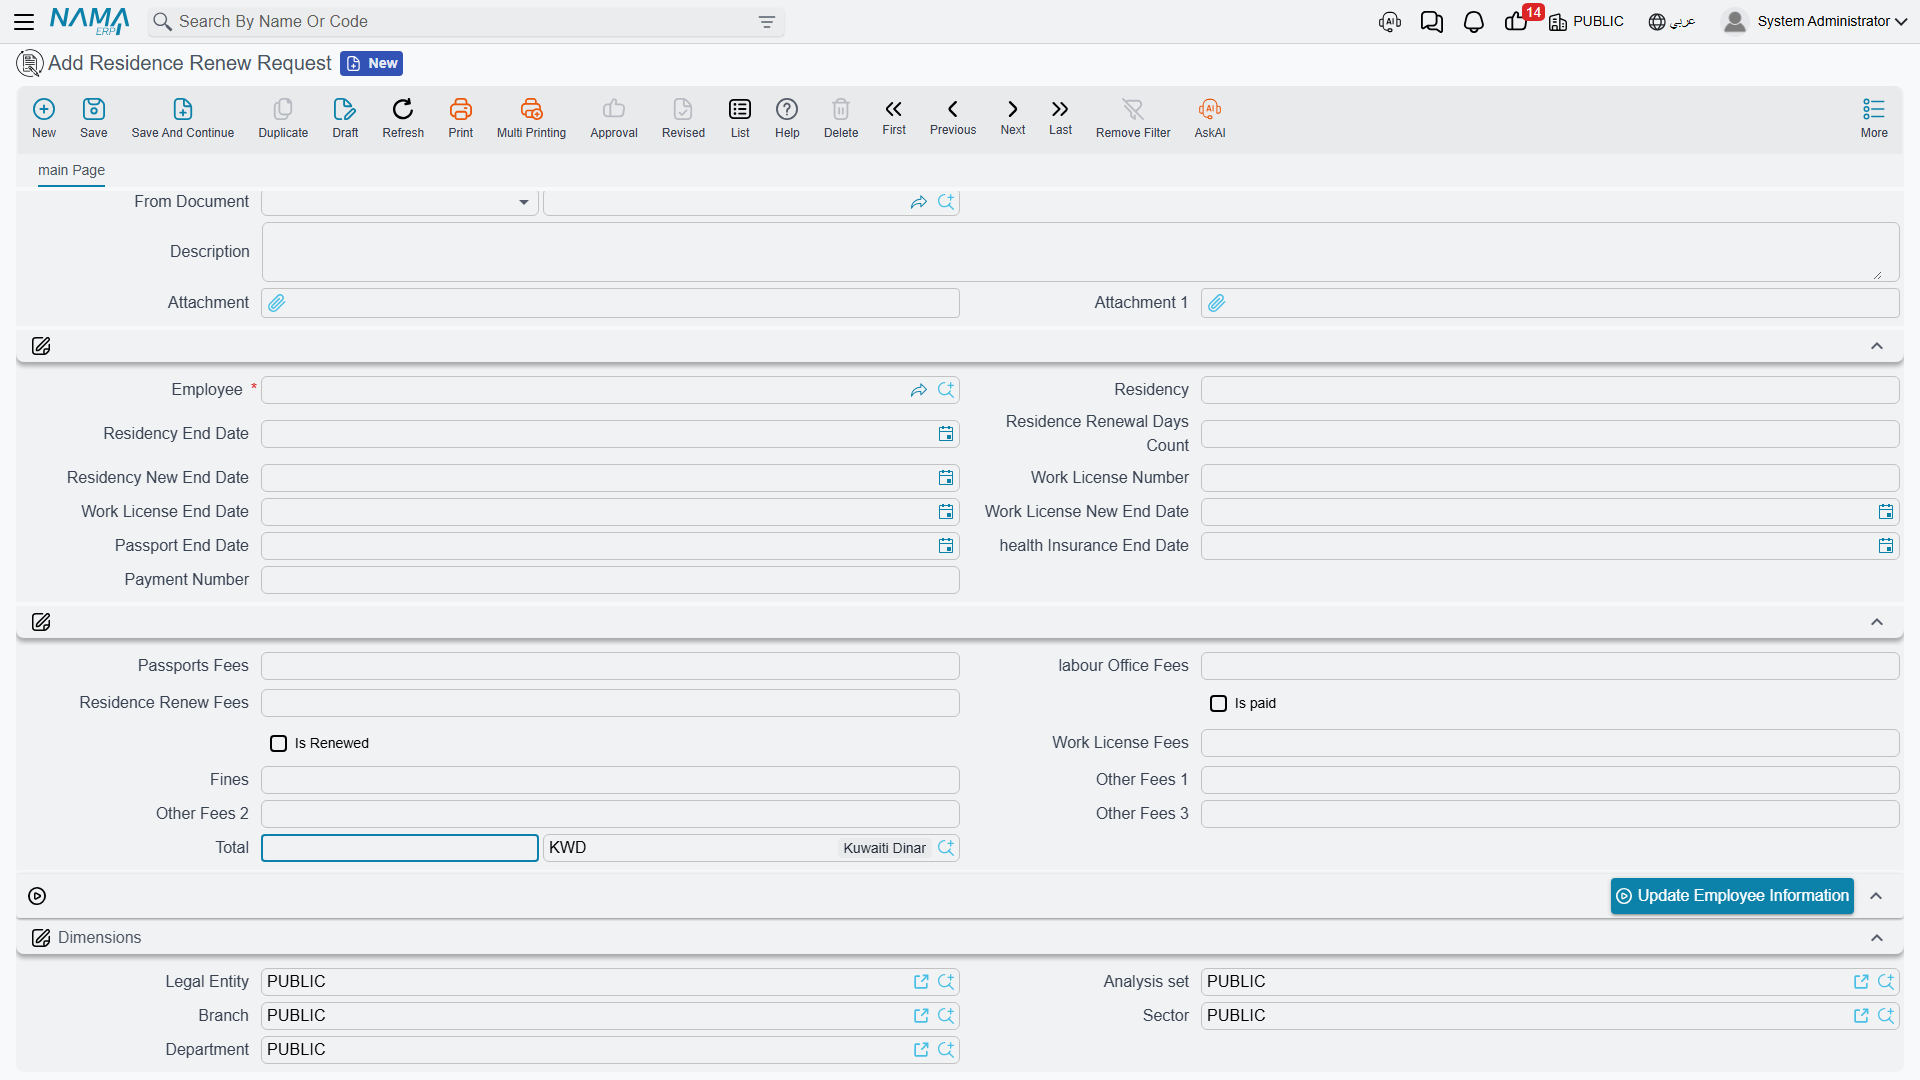This screenshot has width=1920, height=1080.
Task: Refresh the form
Action: tap(403, 117)
